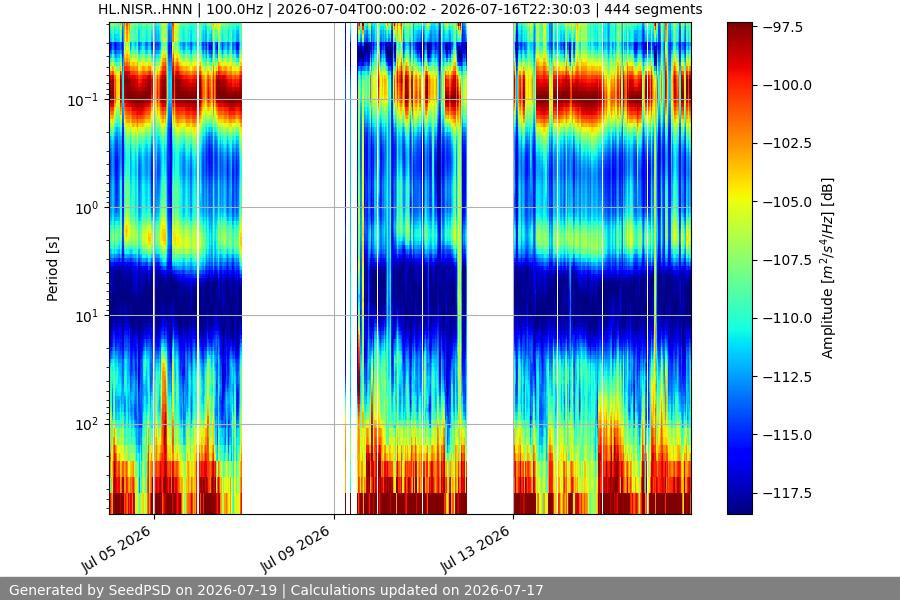Click the 'Jul 13 2026' x-axis label
This screenshot has height=600, width=900.
475,549
